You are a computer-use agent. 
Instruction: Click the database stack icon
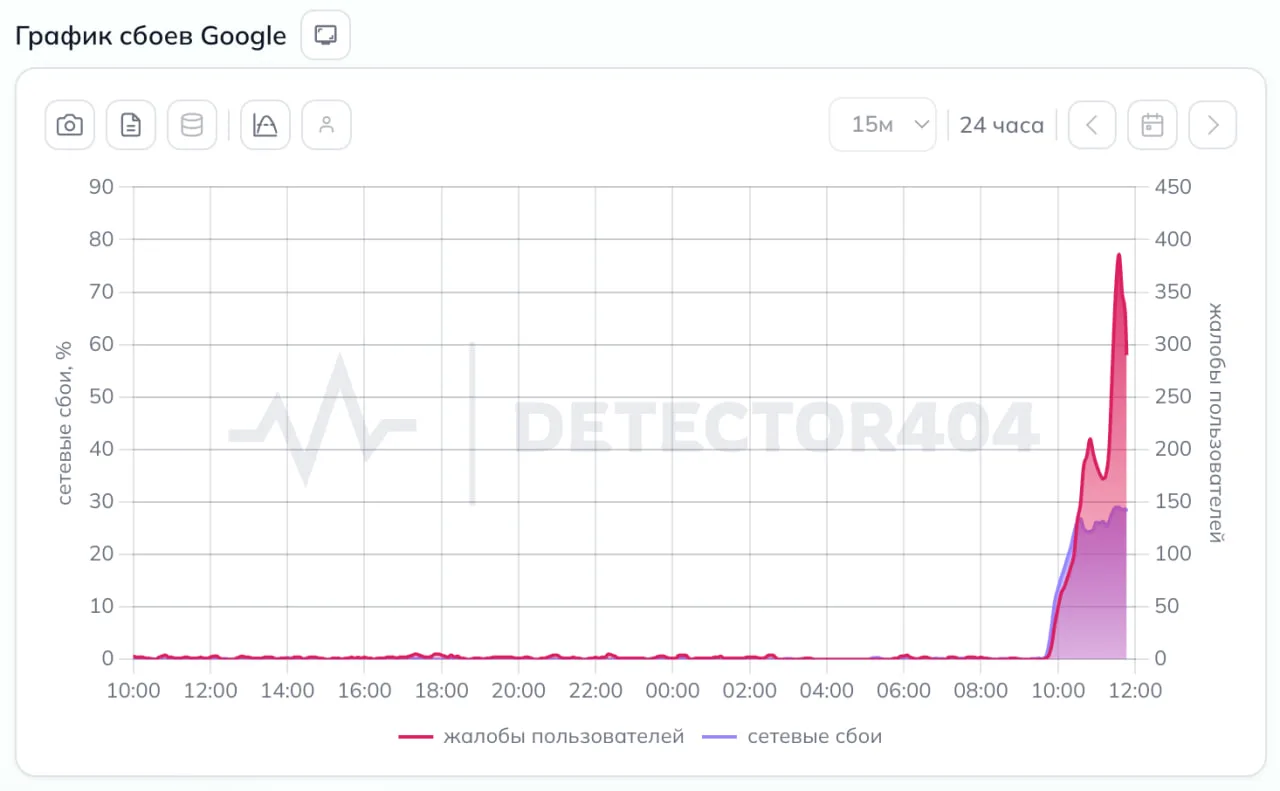(x=192, y=125)
